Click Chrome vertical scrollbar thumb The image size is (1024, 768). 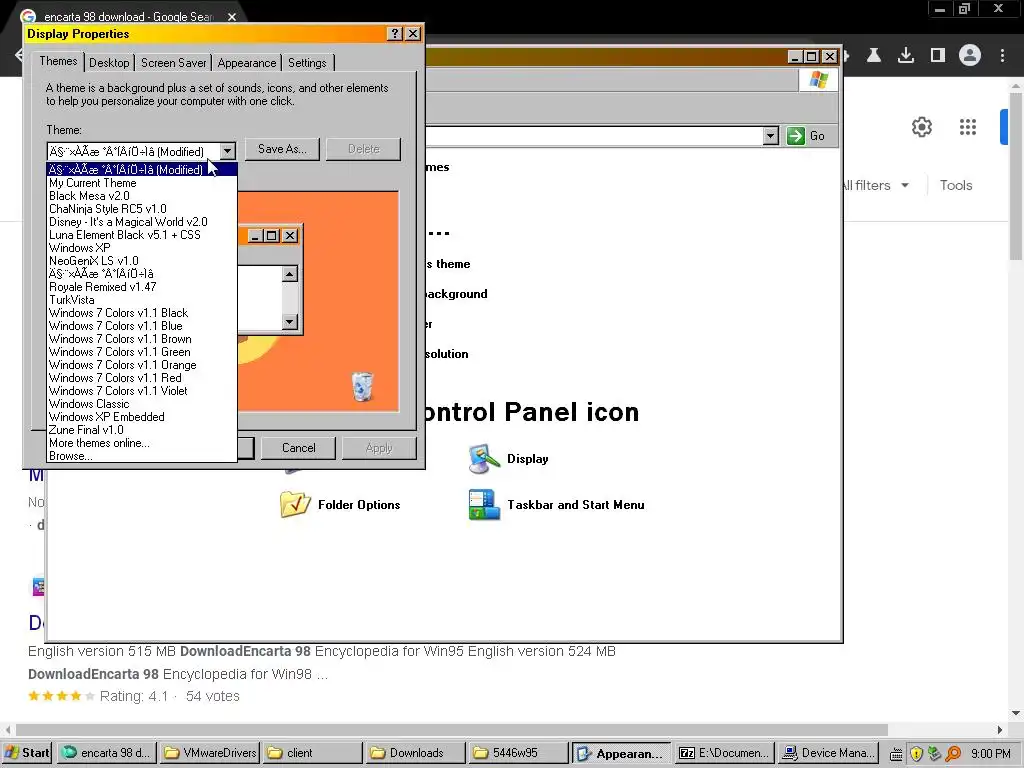tap(1016, 176)
